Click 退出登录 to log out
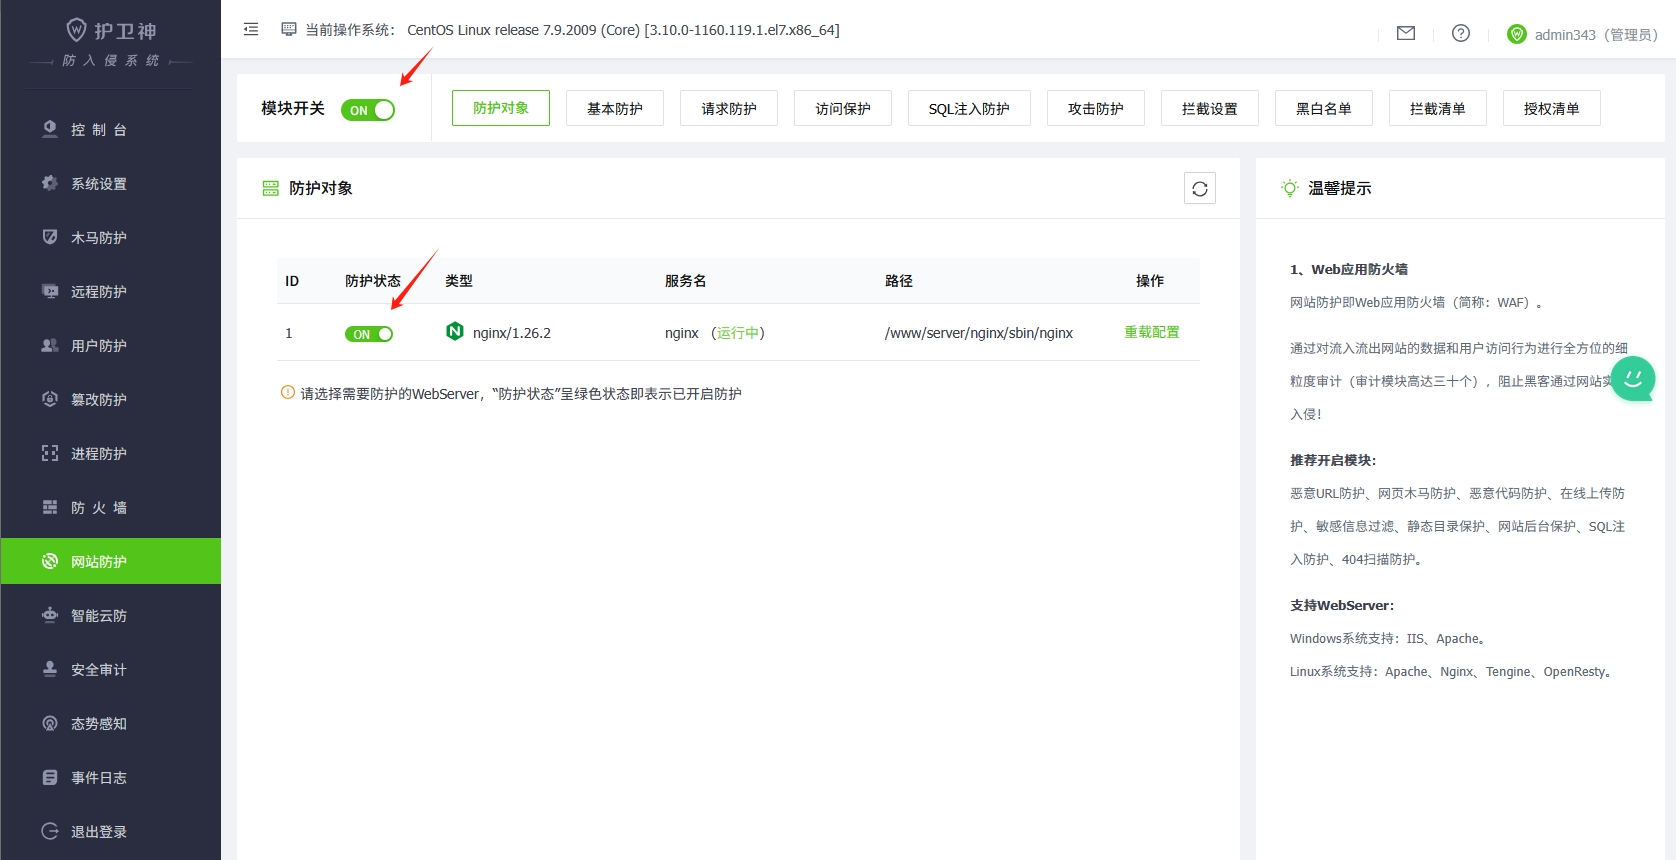This screenshot has width=1676, height=860. click(111, 831)
